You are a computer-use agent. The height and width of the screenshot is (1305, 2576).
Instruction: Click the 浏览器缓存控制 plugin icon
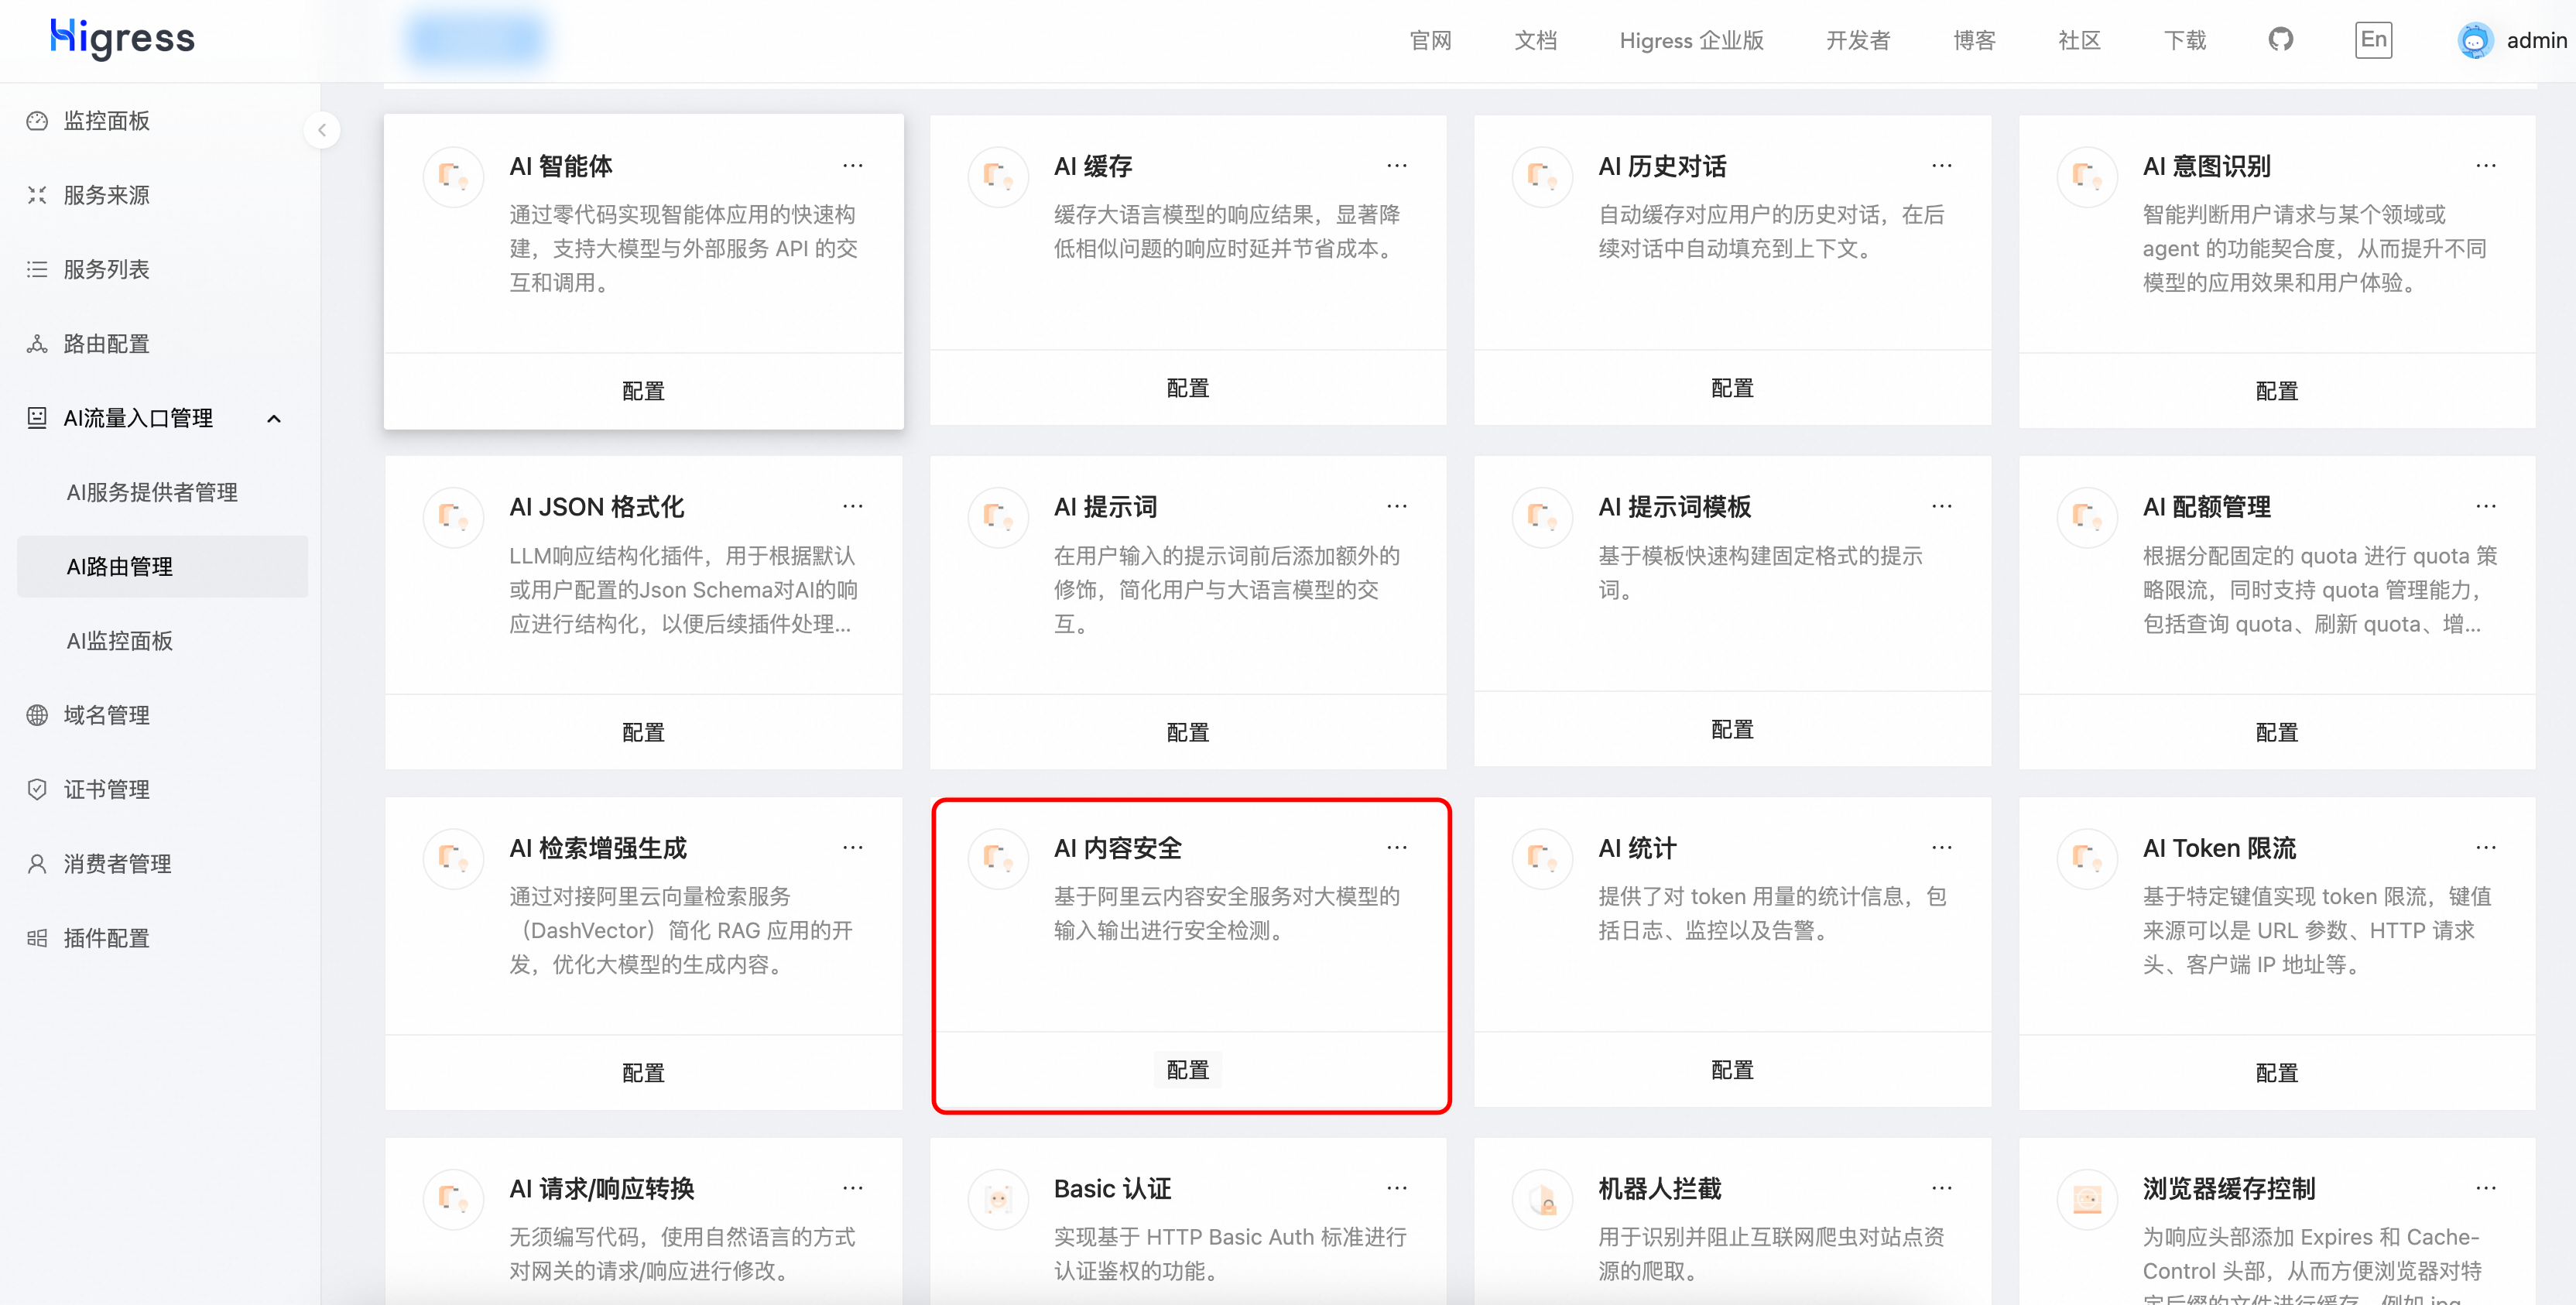click(x=2087, y=1199)
